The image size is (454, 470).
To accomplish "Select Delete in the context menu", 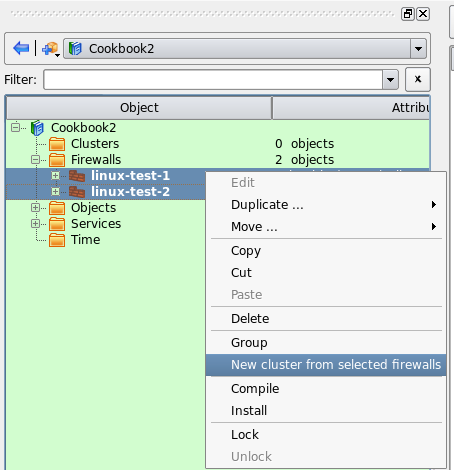I will pos(326,319).
